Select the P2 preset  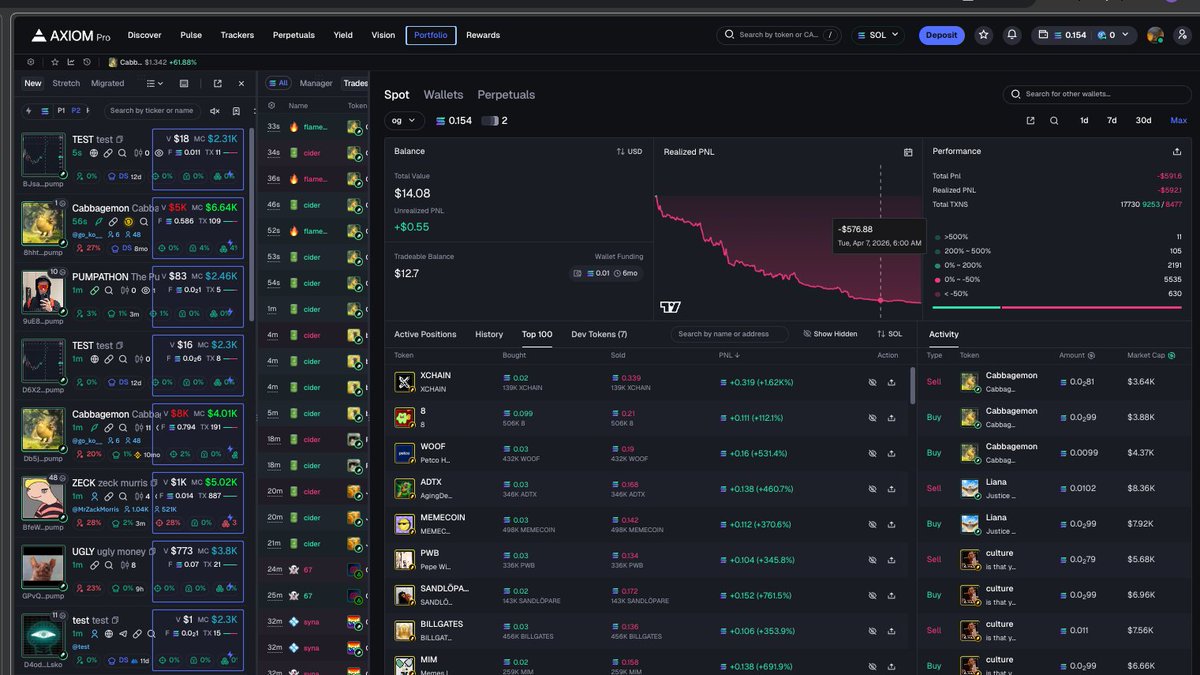76,111
